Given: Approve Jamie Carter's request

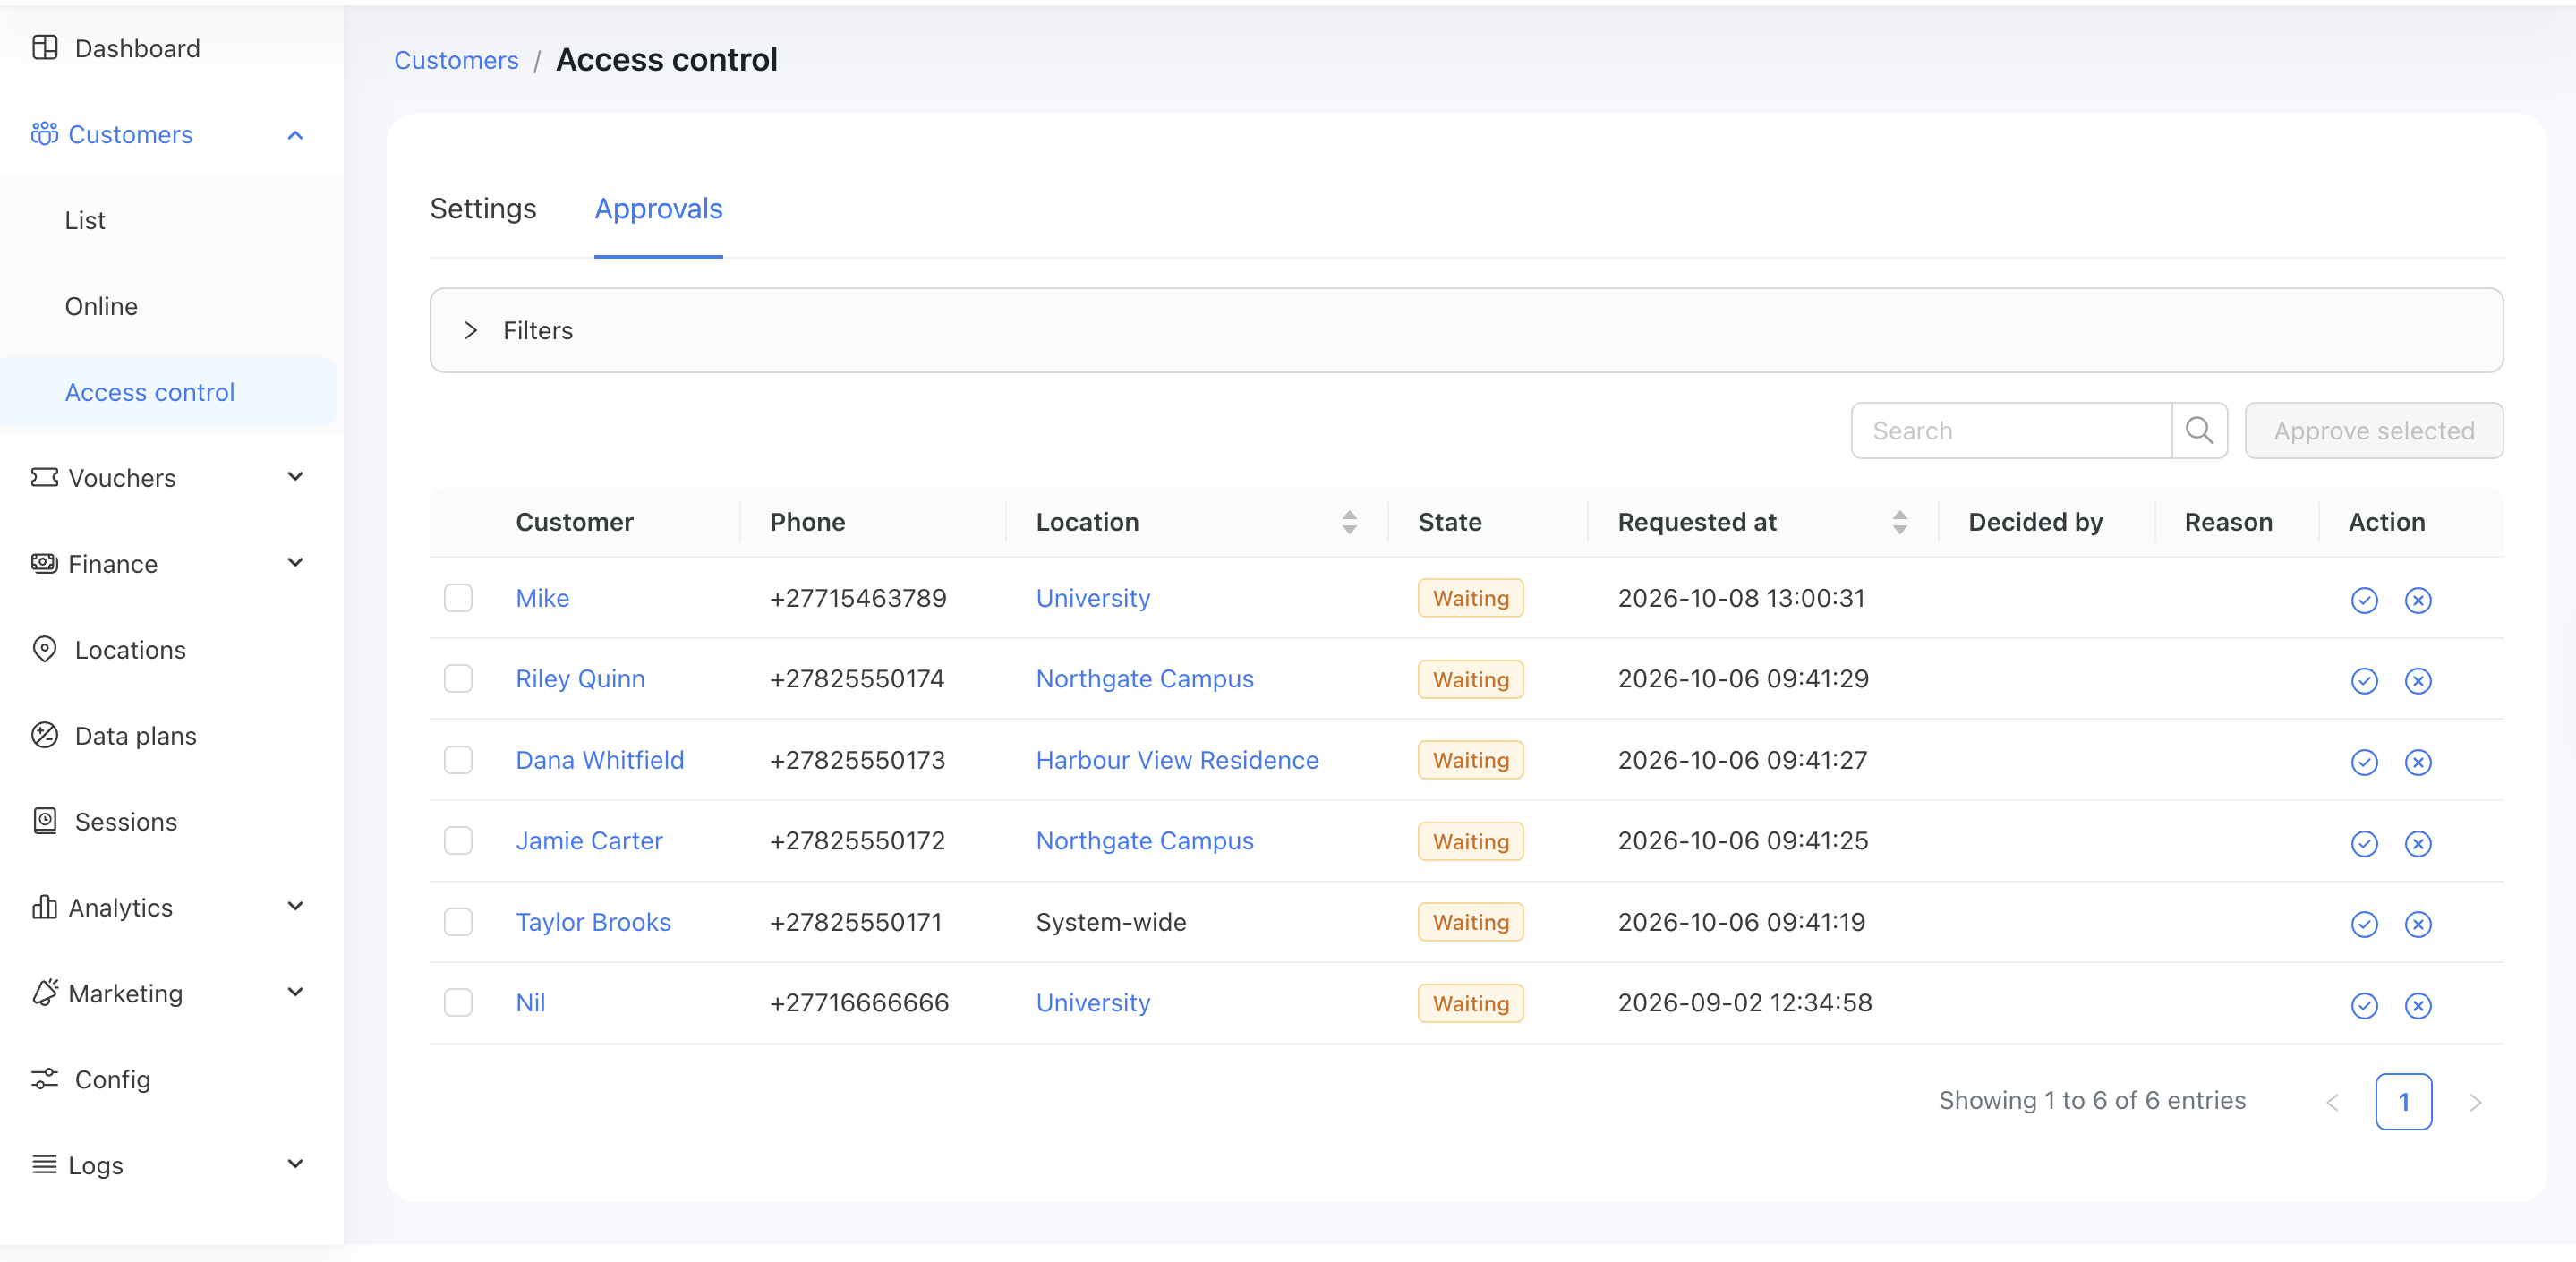Looking at the screenshot, I should pyautogui.click(x=2364, y=843).
